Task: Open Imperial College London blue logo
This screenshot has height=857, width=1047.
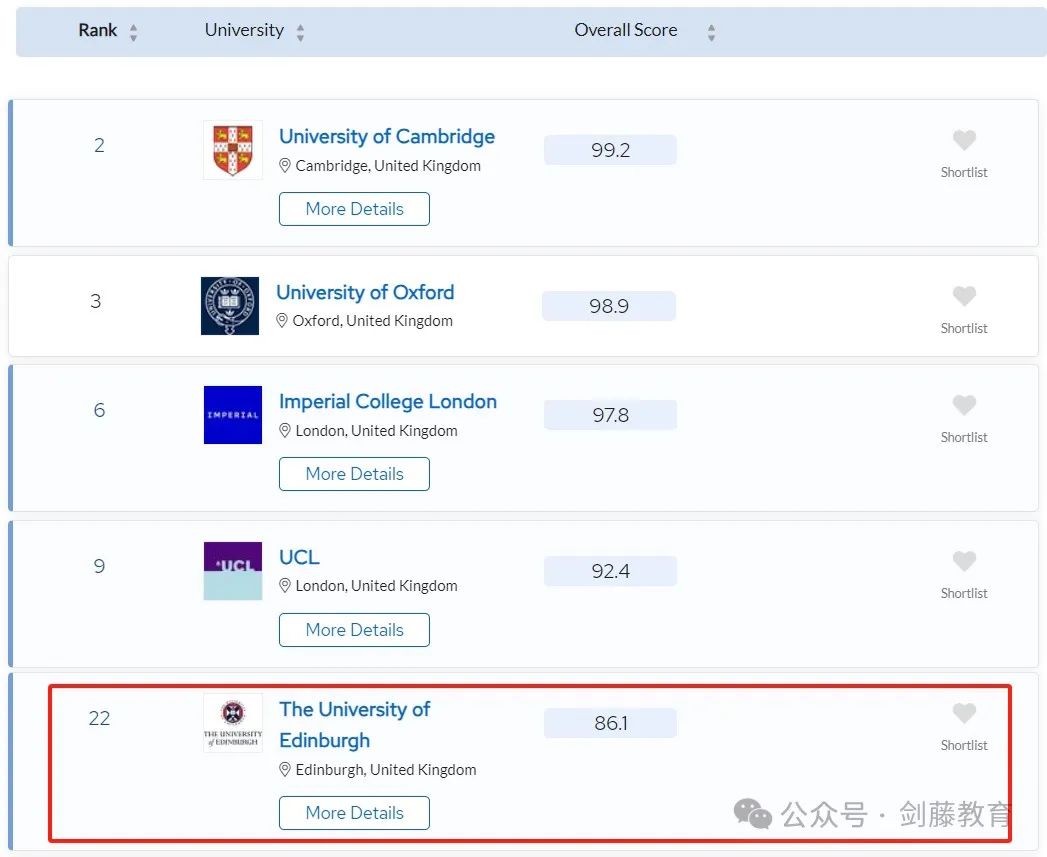Action: click(232, 415)
